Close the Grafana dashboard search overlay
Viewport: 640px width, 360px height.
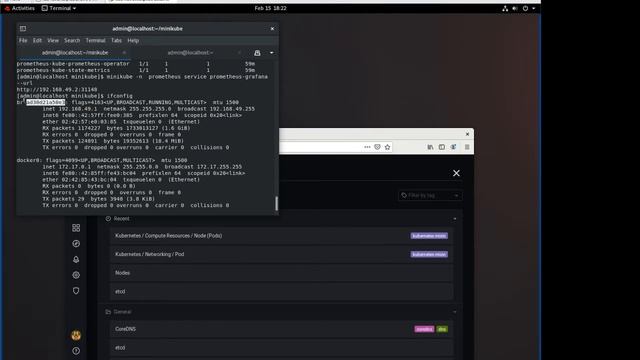pyautogui.click(x=456, y=173)
